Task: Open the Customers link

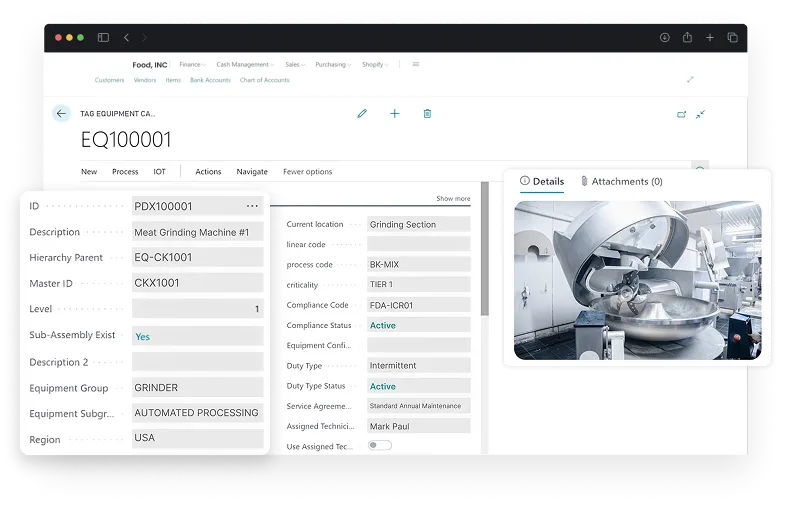Action: [x=109, y=80]
